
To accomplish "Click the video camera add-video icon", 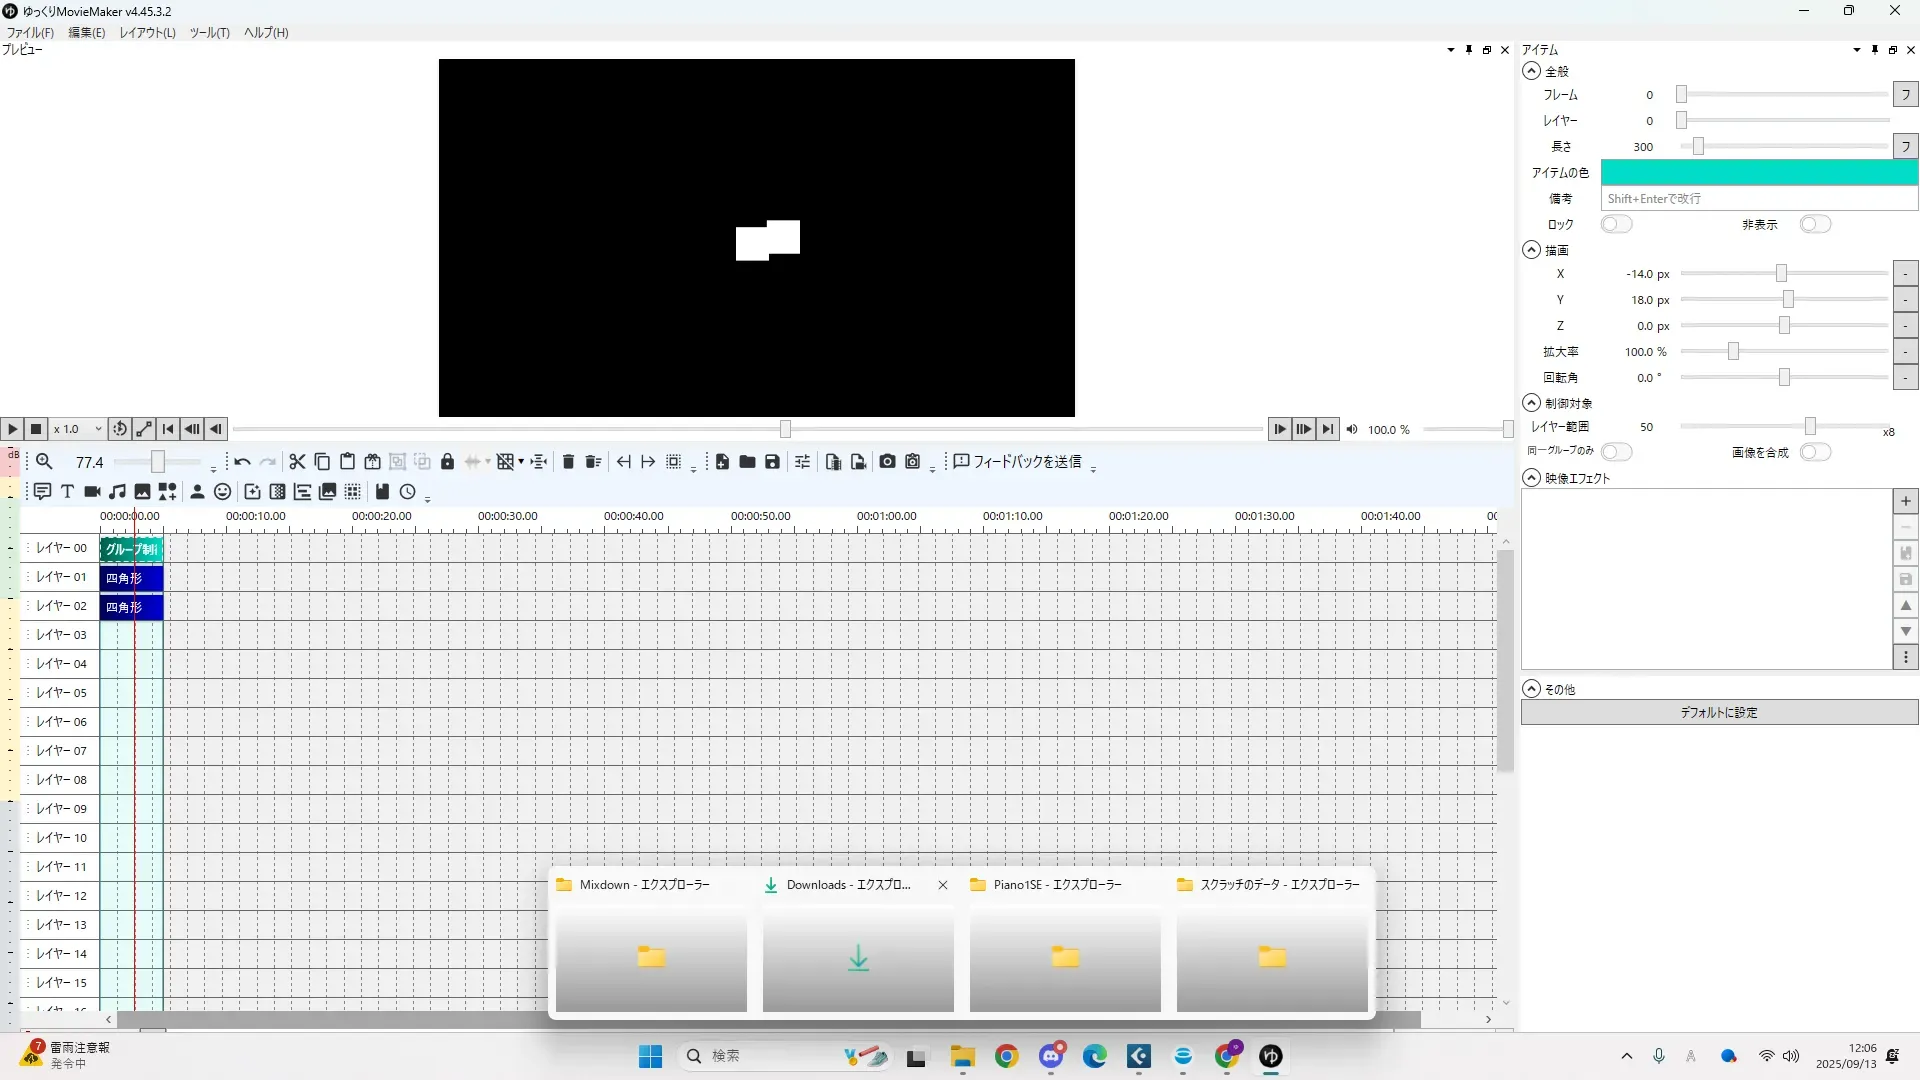I will click(92, 492).
